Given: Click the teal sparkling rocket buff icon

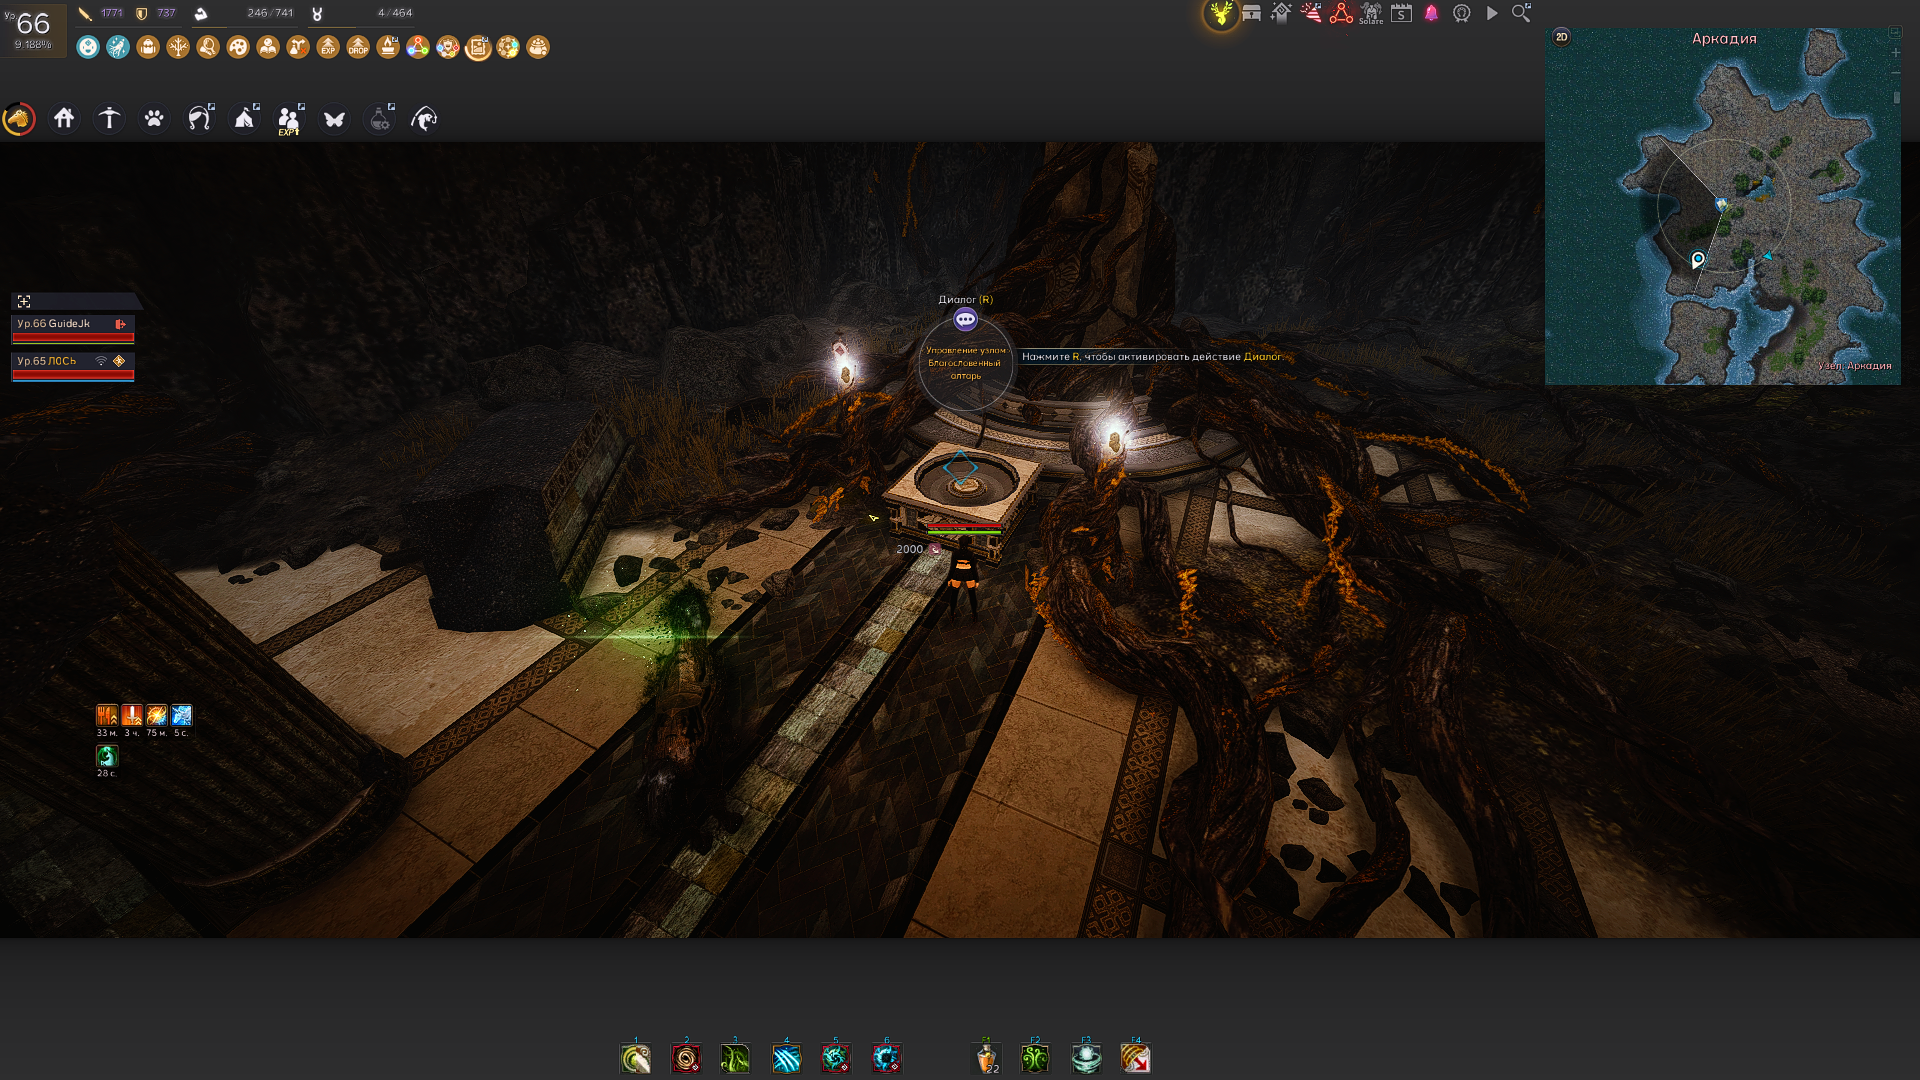Looking at the screenshot, I should click(x=118, y=47).
